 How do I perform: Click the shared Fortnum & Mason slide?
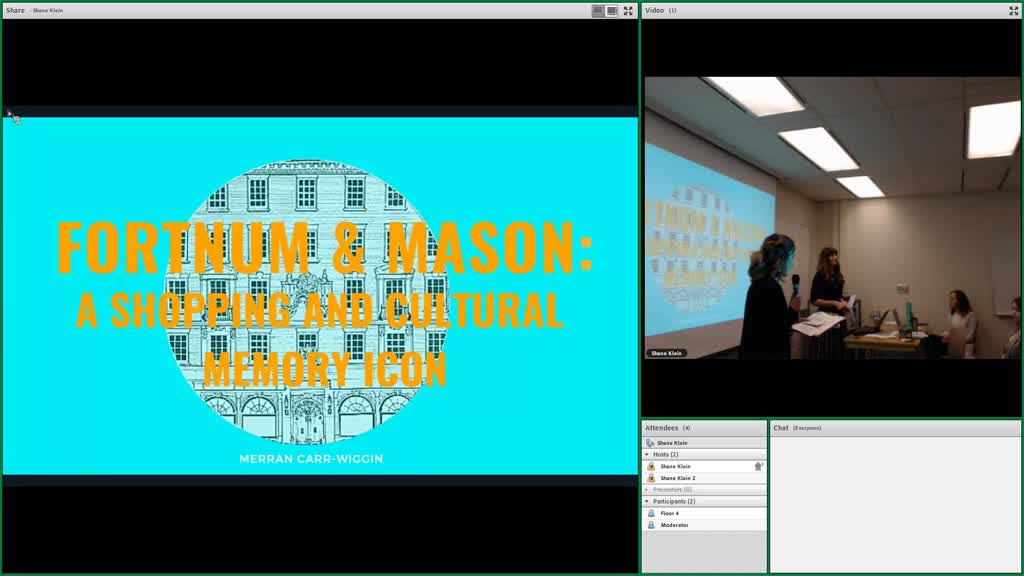(x=320, y=296)
